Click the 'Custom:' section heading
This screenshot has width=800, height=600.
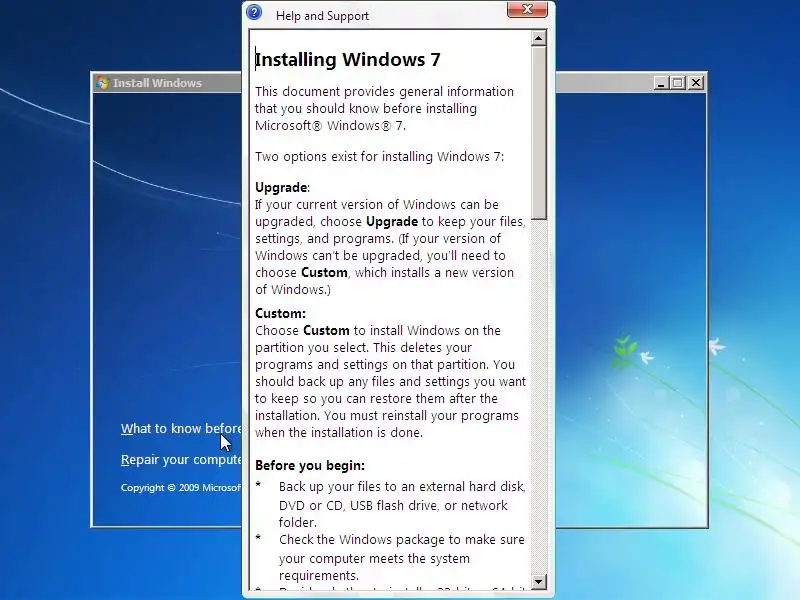point(280,313)
